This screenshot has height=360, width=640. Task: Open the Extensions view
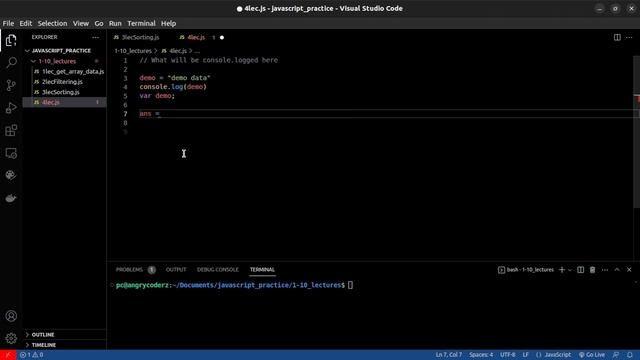point(11,131)
